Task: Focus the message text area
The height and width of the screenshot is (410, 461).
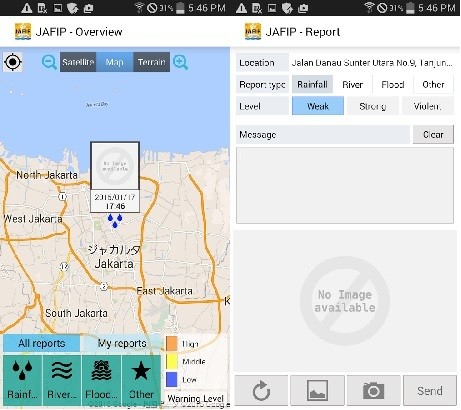Action: 345,185
